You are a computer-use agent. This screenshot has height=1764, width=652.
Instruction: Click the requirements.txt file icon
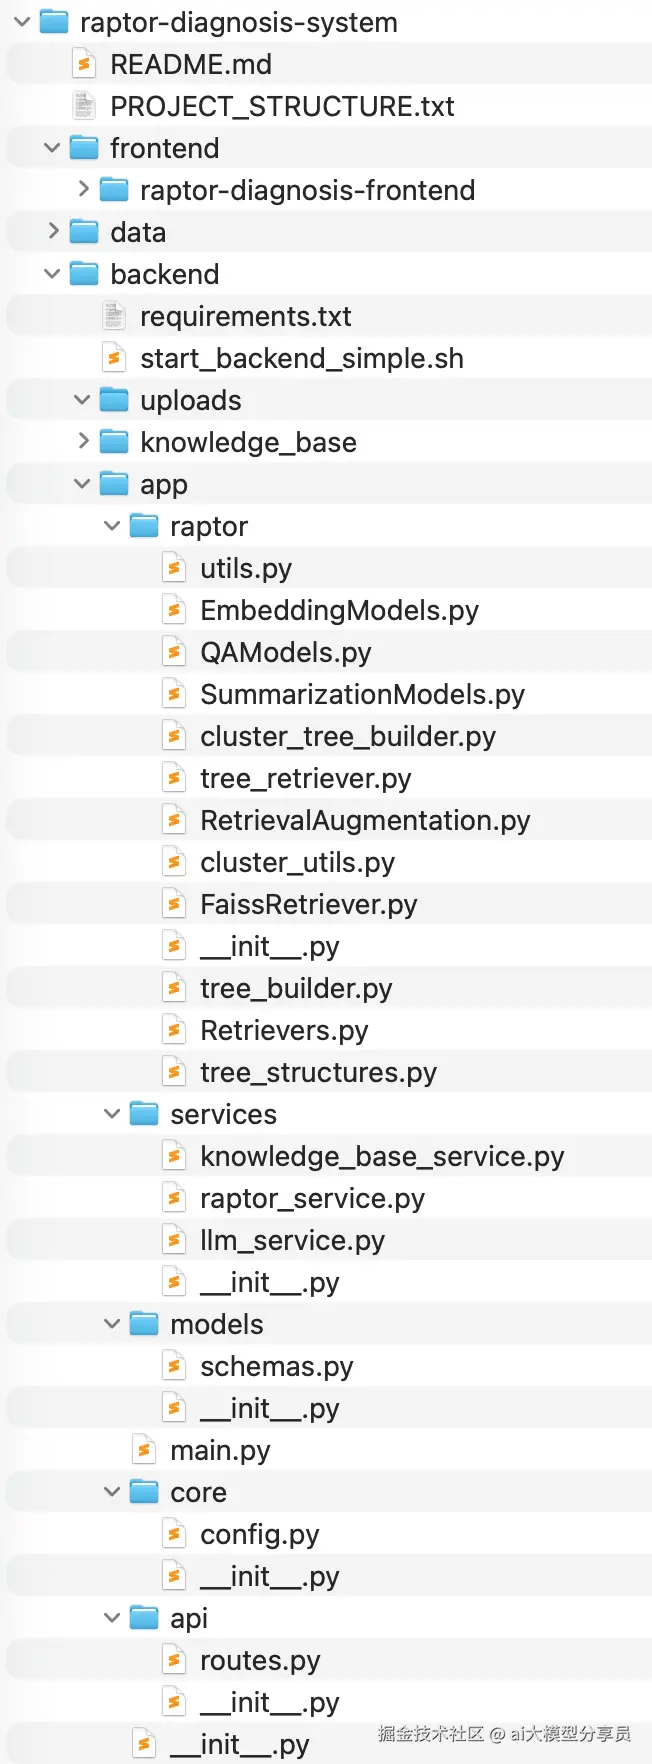(x=115, y=317)
